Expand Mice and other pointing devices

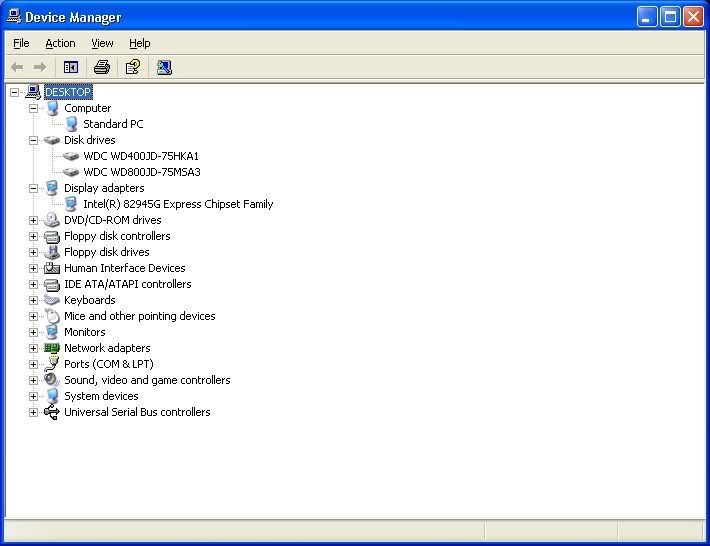(33, 316)
